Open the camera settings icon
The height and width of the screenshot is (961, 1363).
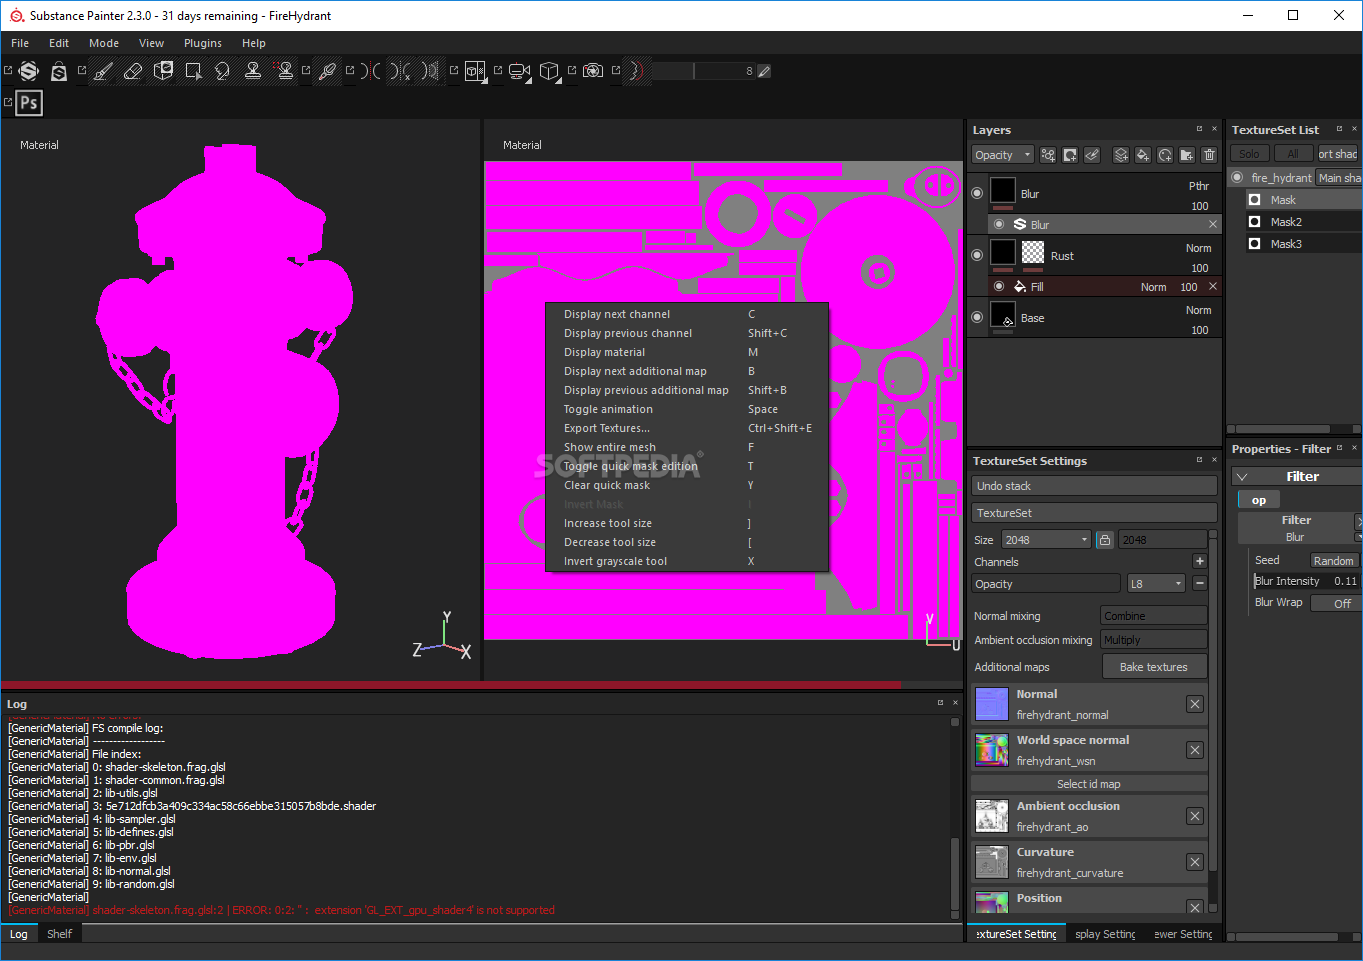click(519, 71)
